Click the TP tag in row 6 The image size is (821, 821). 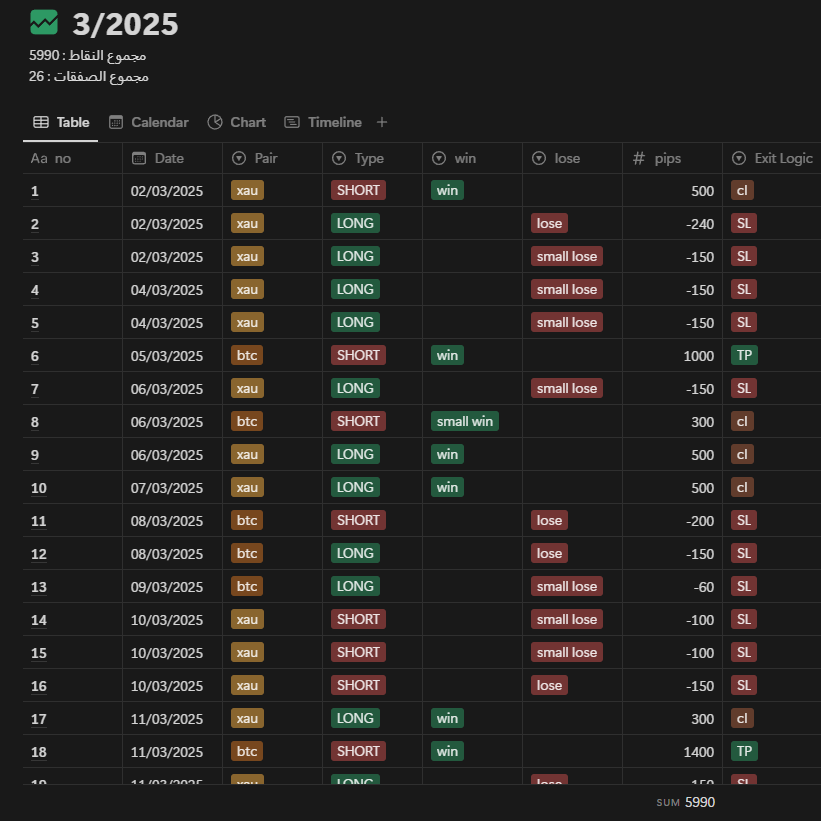[743, 355]
